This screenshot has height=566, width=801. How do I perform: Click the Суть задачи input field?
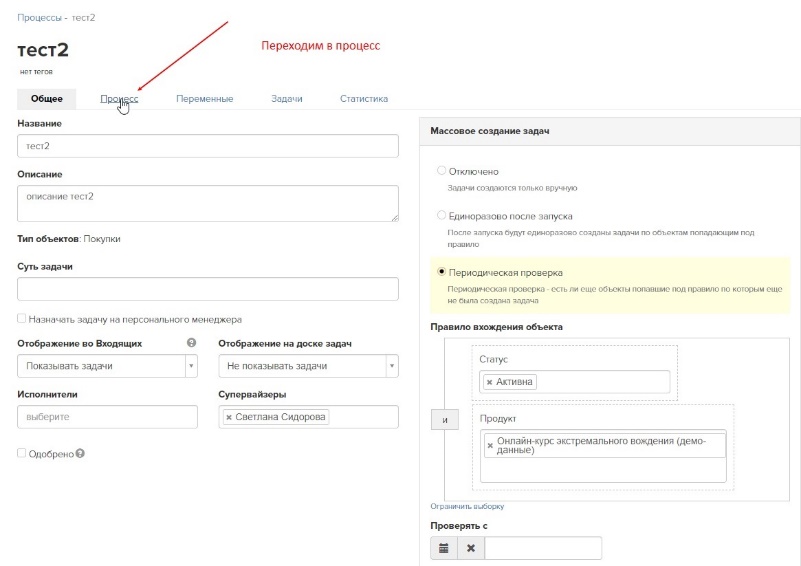pyautogui.click(x=208, y=289)
